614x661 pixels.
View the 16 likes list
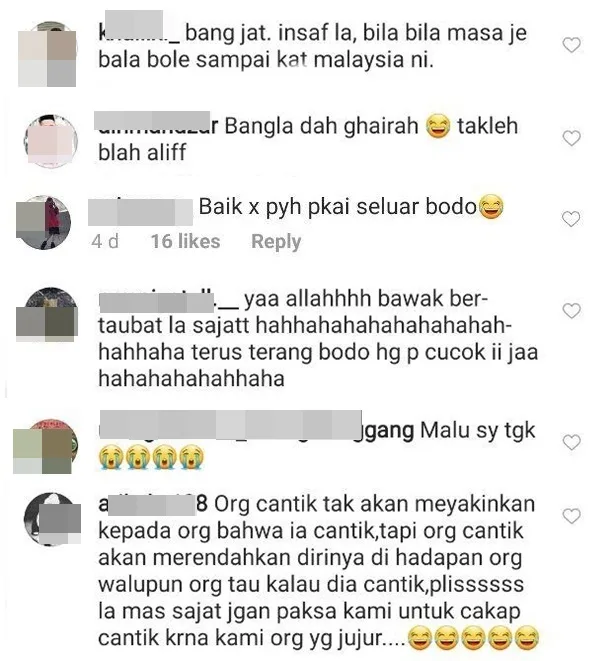[x=185, y=242]
